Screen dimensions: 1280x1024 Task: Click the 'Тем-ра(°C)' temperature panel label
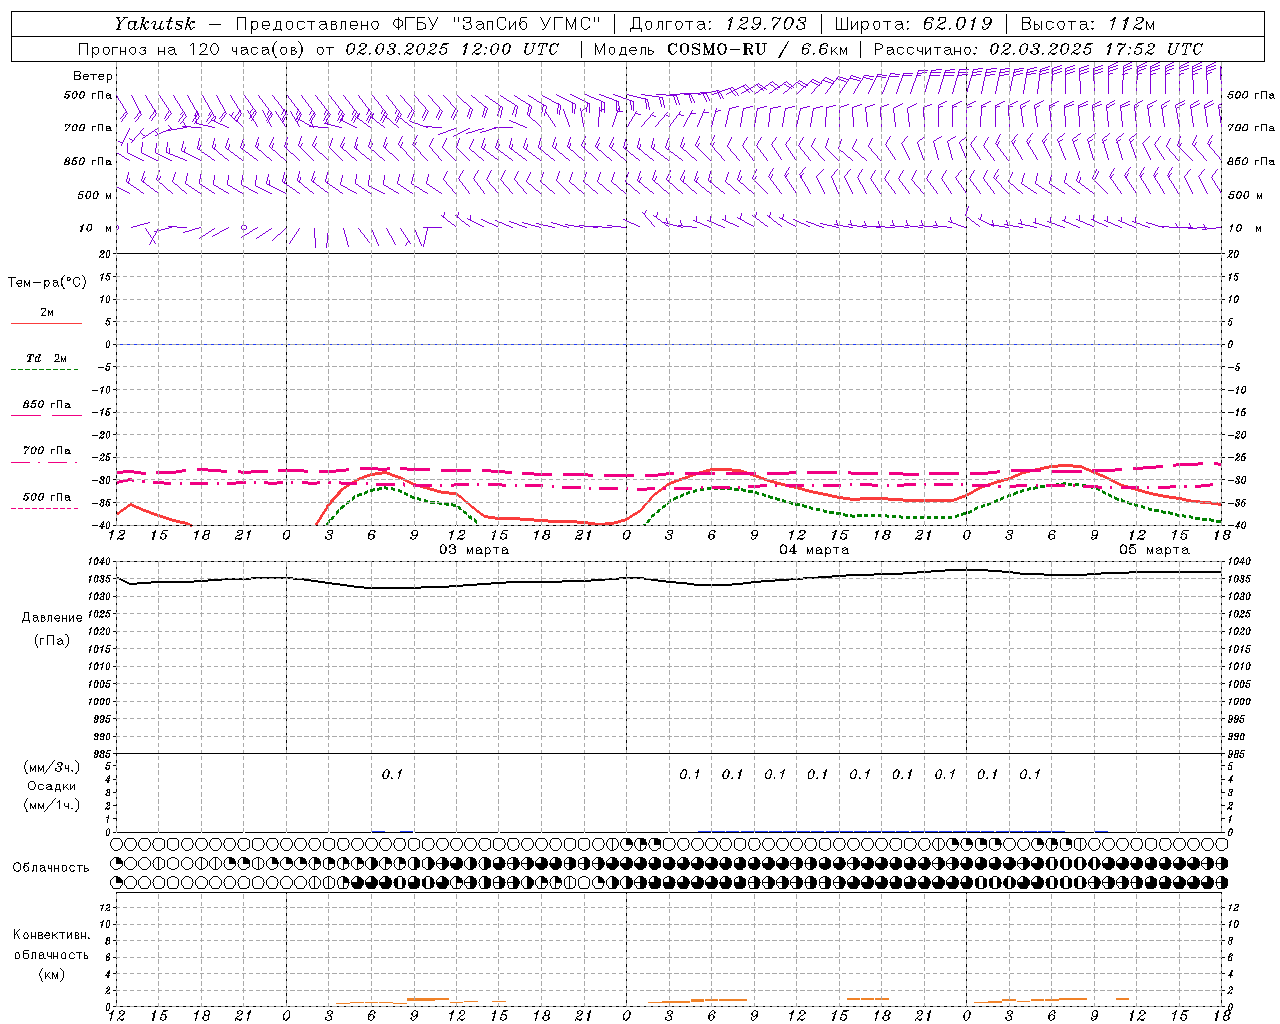pos(47,283)
